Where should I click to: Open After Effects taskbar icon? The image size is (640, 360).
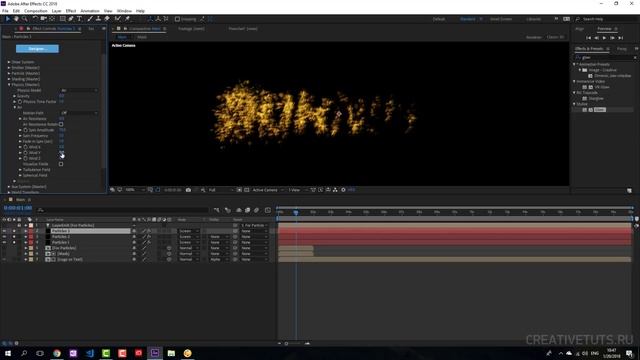[x=155, y=353]
